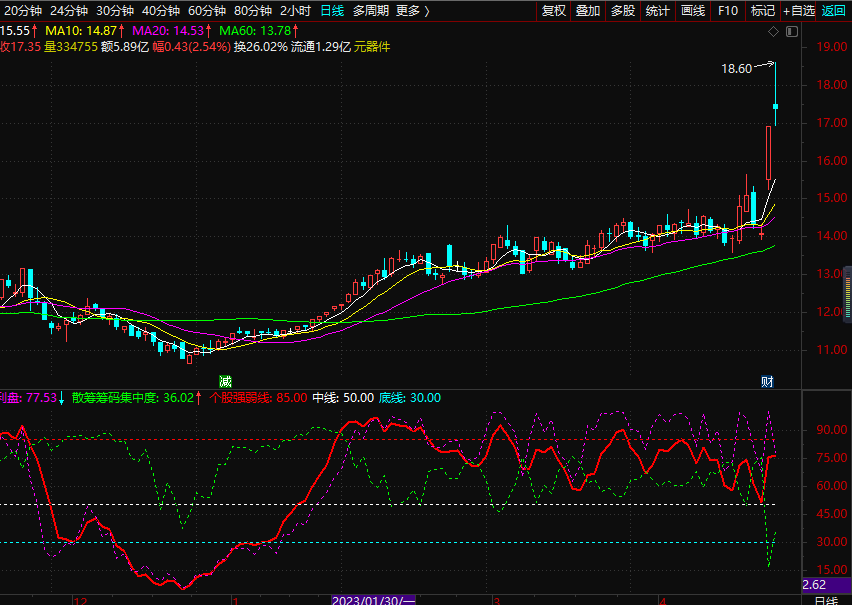Click the 返回 back button
The width and height of the screenshot is (852, 605).
834,11
